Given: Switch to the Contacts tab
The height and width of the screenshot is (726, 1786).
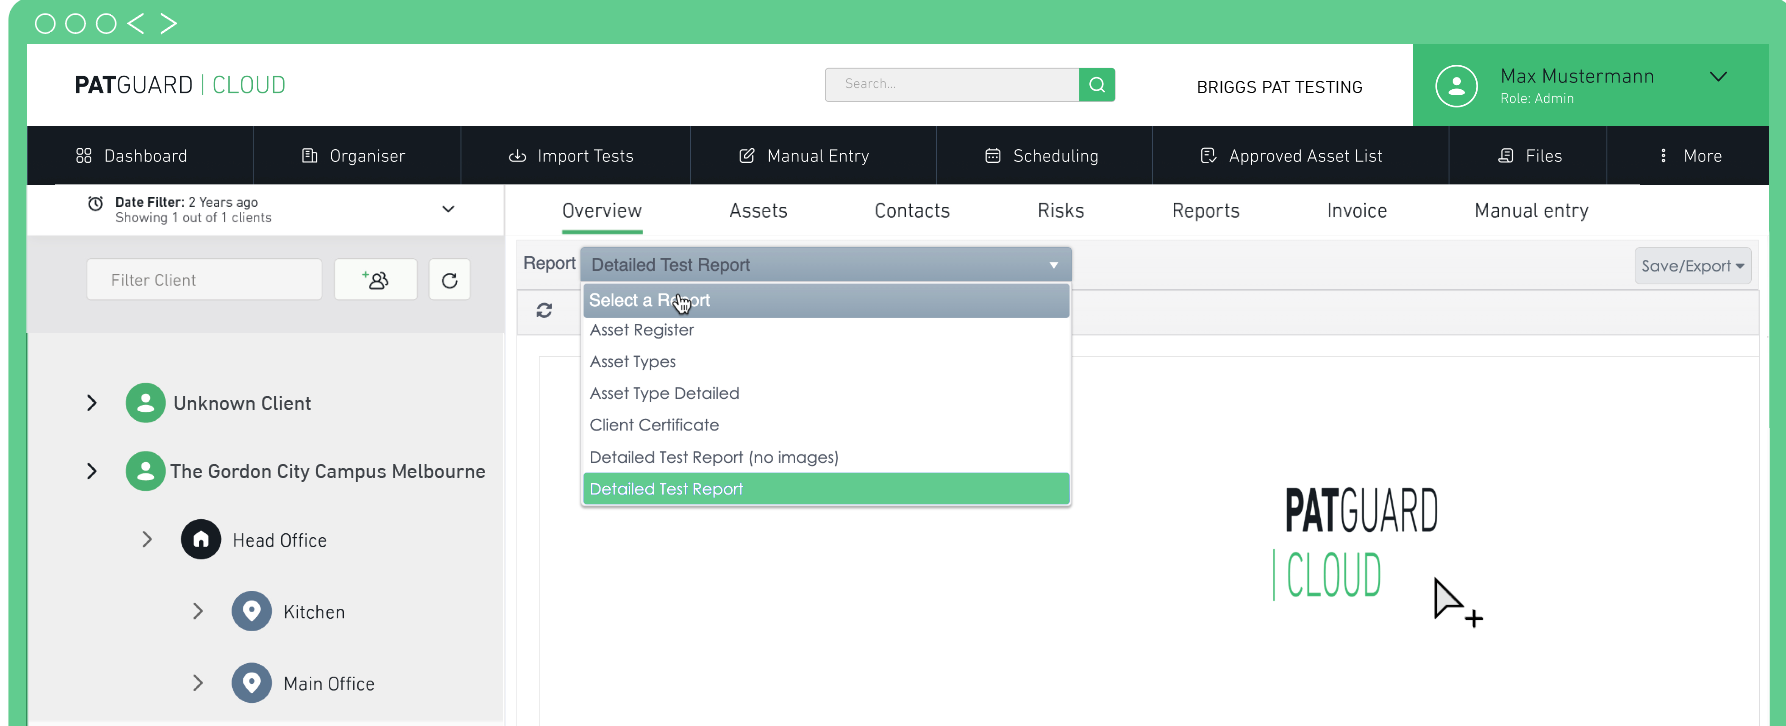Looking at the screenshot, I should pos(912,211).
